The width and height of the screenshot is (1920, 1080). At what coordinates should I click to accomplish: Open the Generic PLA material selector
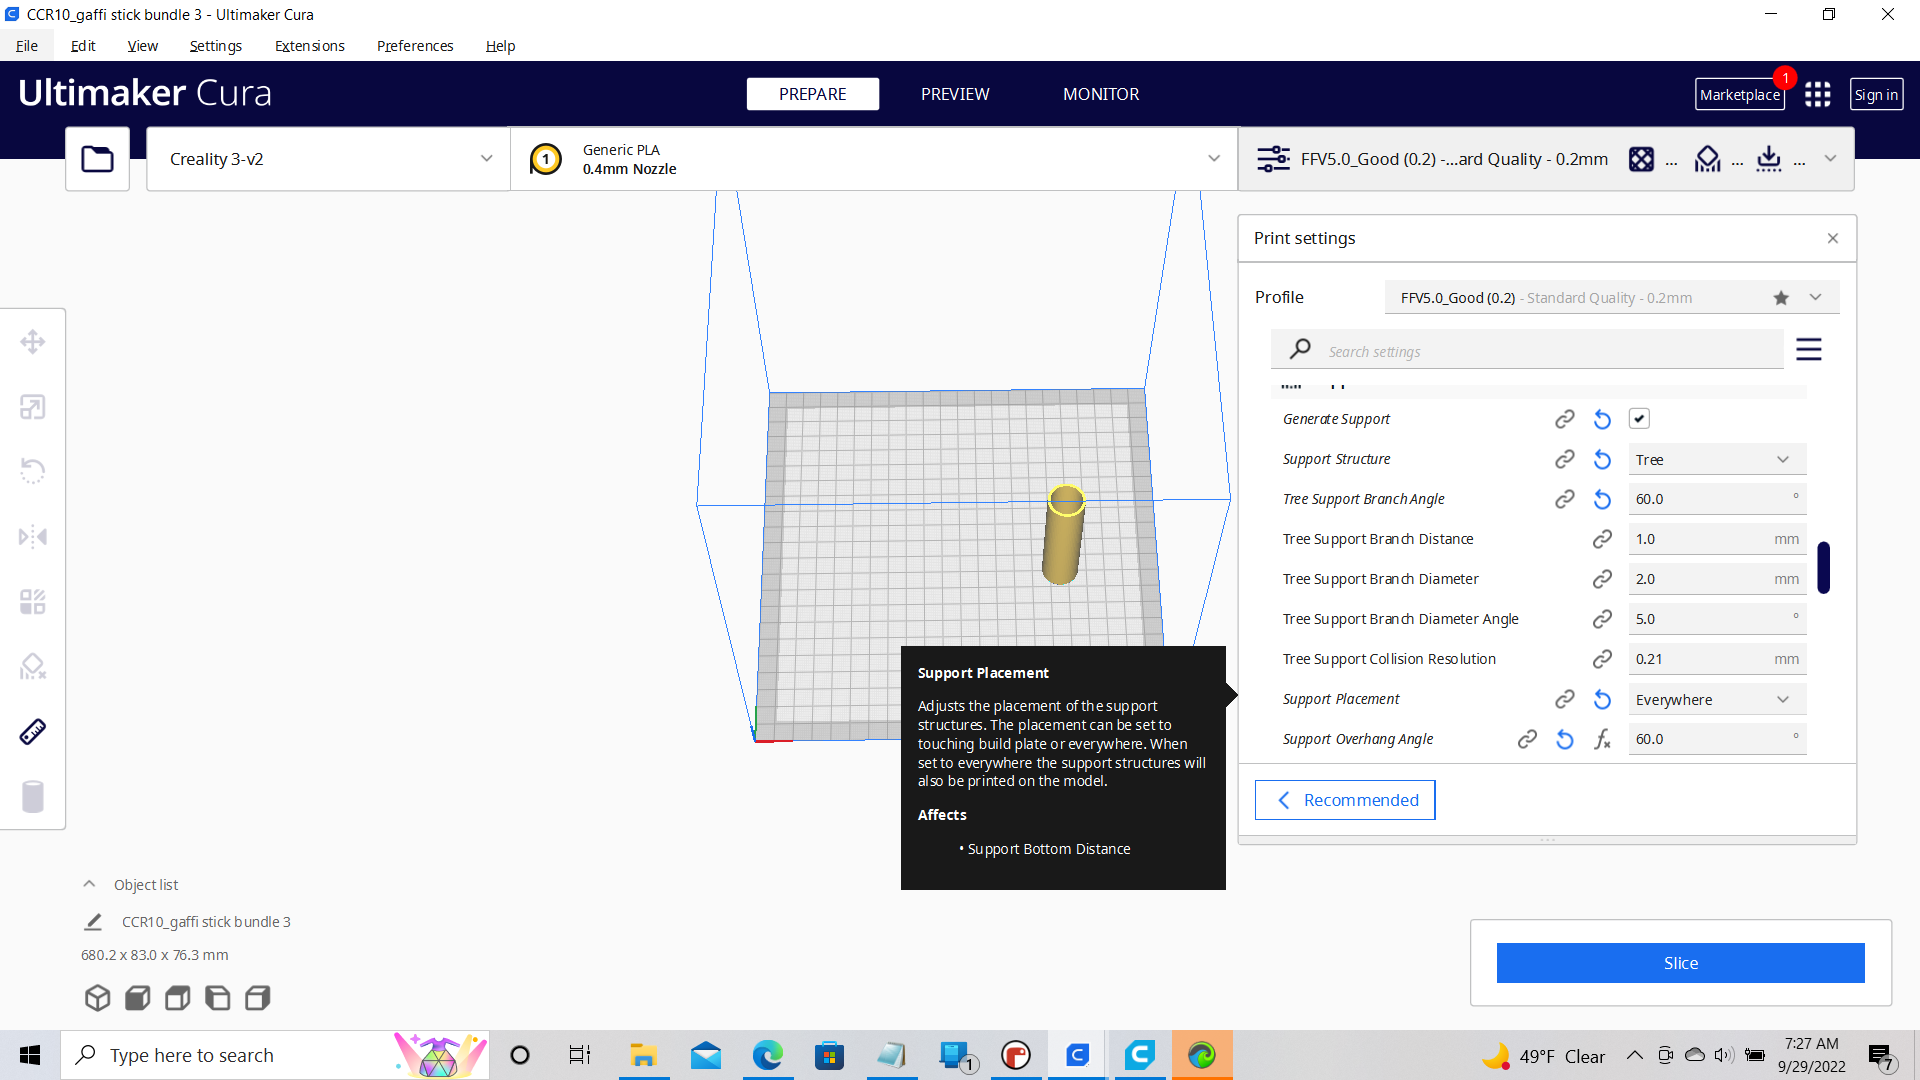point(874,159)
